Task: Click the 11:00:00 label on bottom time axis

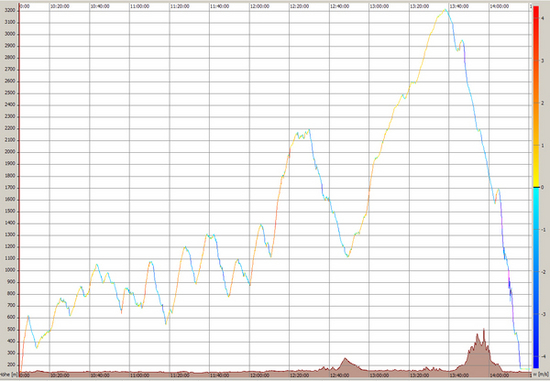Action: click(140, 375)
